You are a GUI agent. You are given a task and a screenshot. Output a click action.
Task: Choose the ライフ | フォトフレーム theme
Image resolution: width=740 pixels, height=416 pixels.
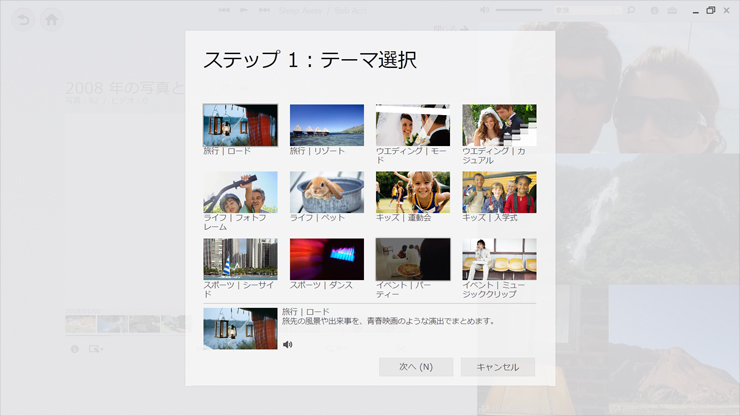click(x=240, y=192)
